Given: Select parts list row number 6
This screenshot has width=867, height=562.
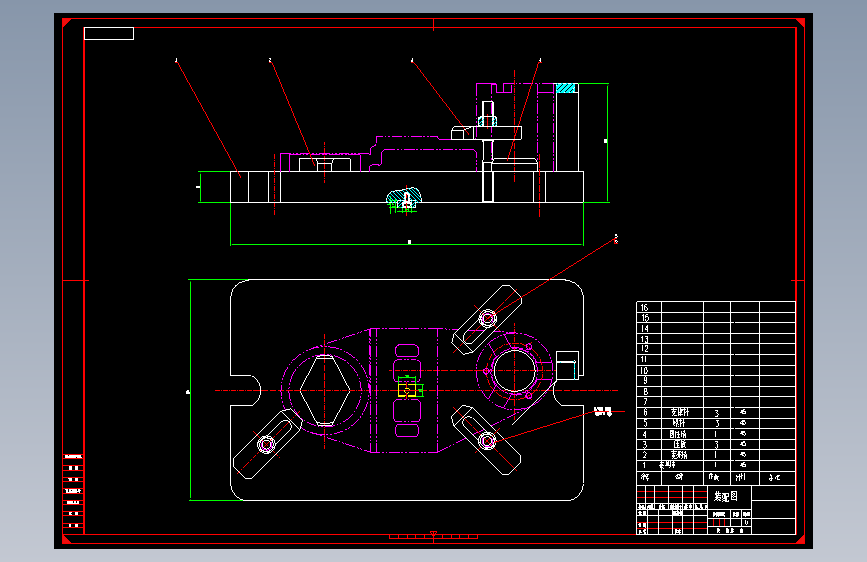Looking at the screenshot, I should pos(715,412).
